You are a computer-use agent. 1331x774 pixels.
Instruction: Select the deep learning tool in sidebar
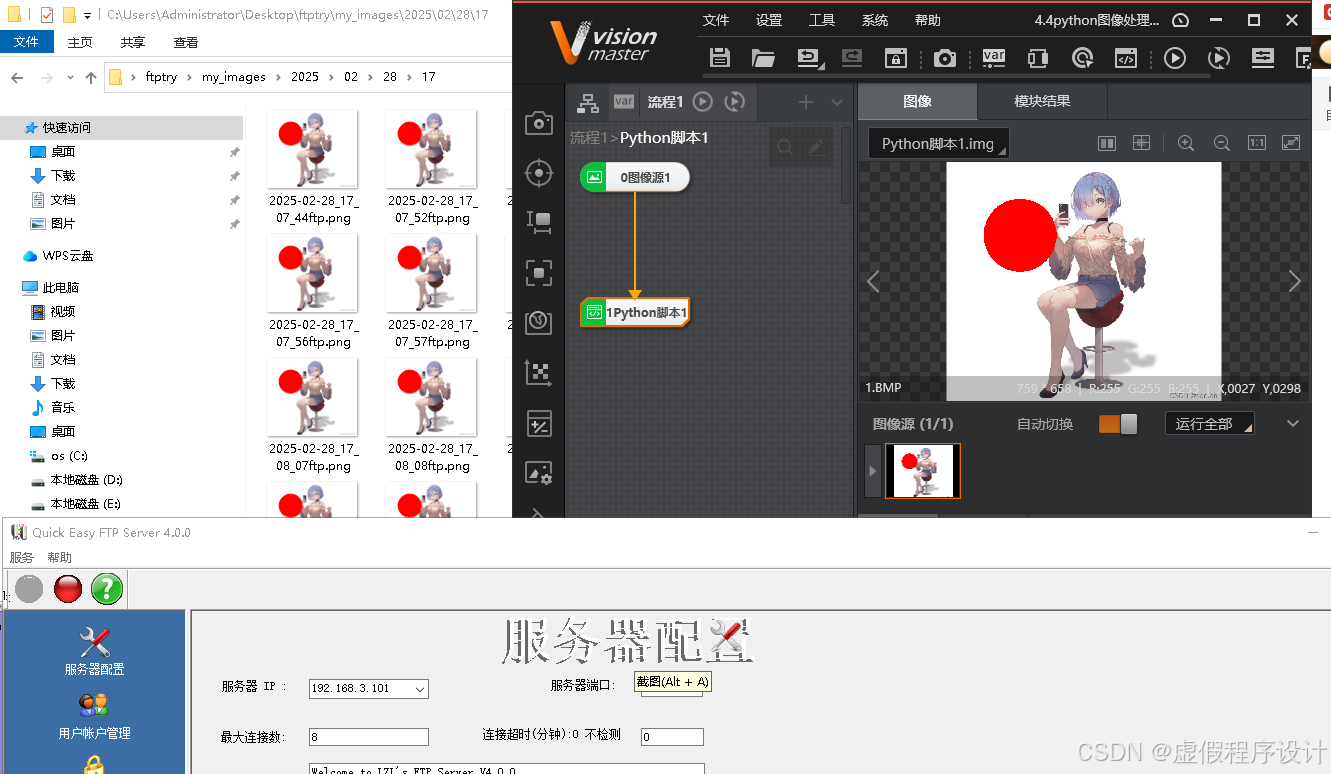click(539, 321)
